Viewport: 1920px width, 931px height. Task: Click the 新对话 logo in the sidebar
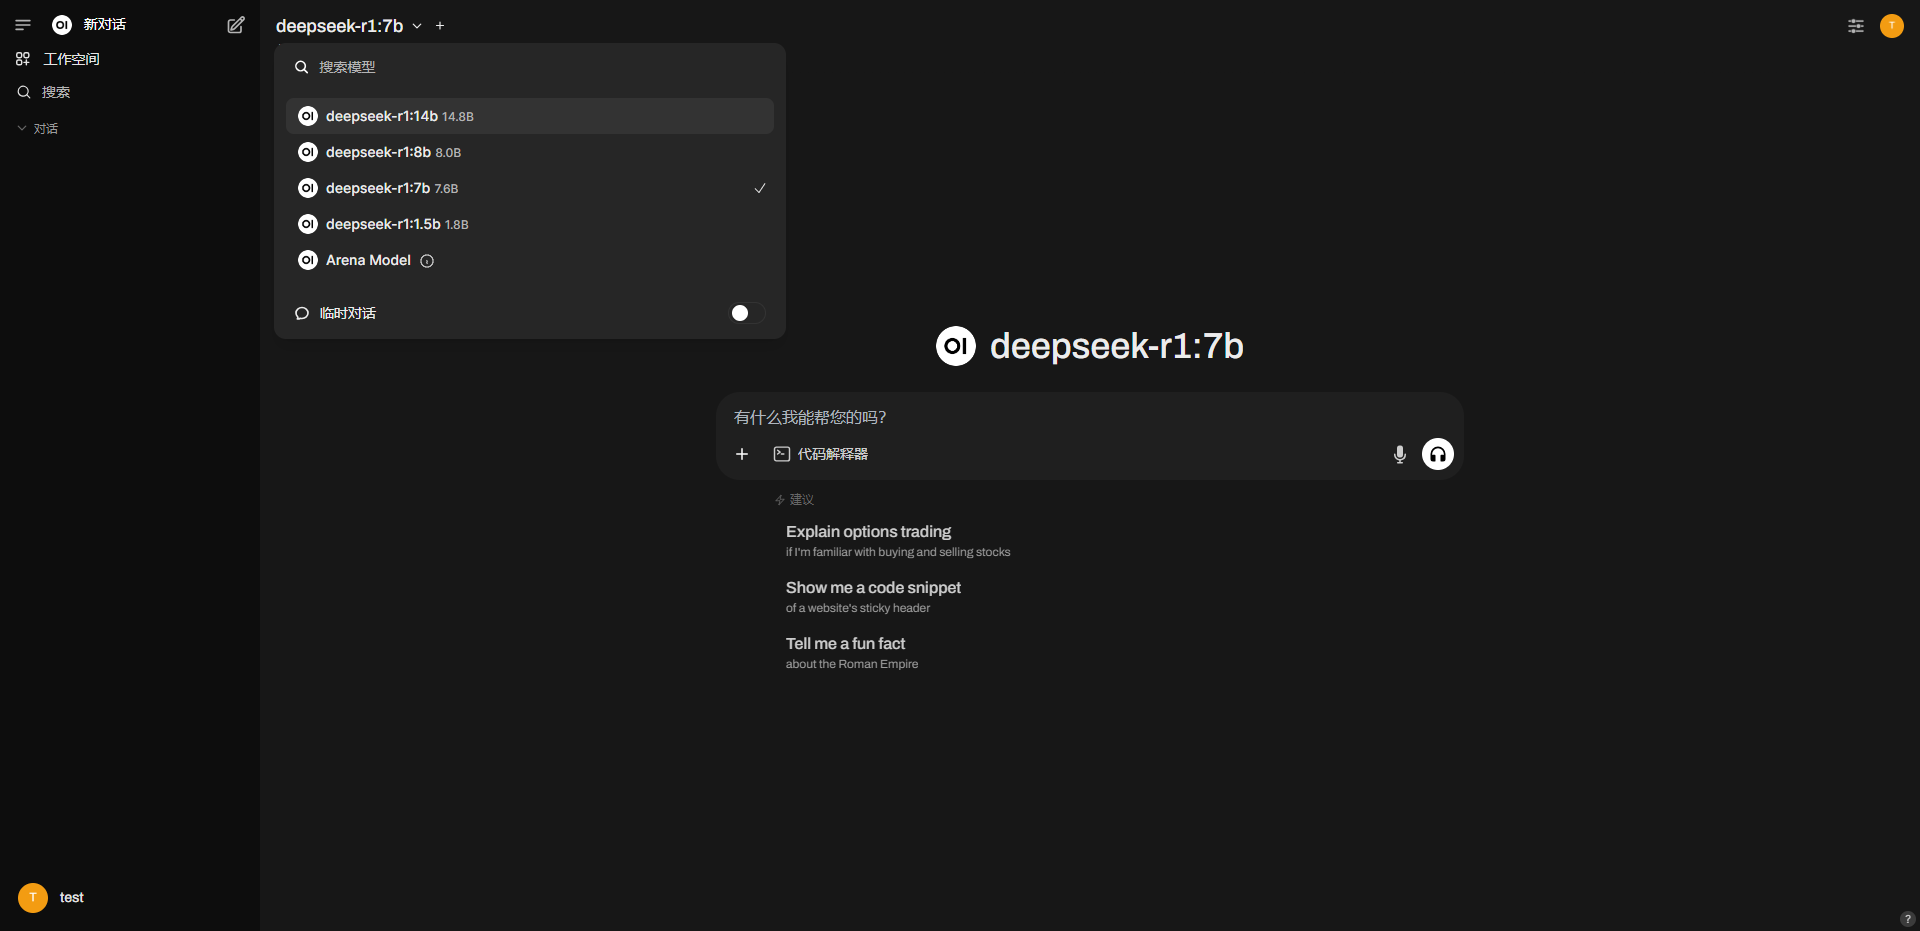pyautogui.click(x=62, y=25)
